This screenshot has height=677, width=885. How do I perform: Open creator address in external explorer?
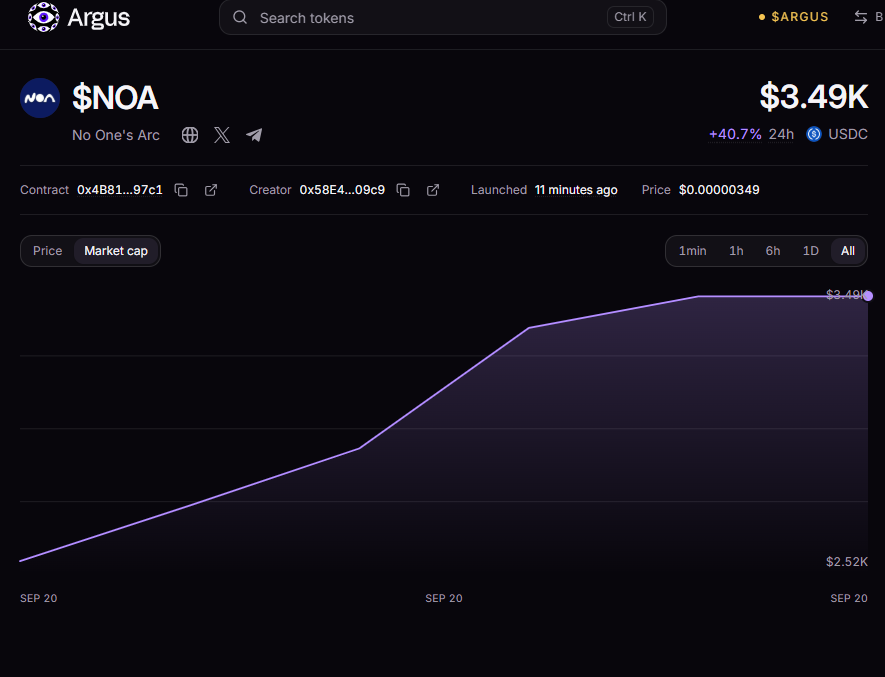coord(433,190)
